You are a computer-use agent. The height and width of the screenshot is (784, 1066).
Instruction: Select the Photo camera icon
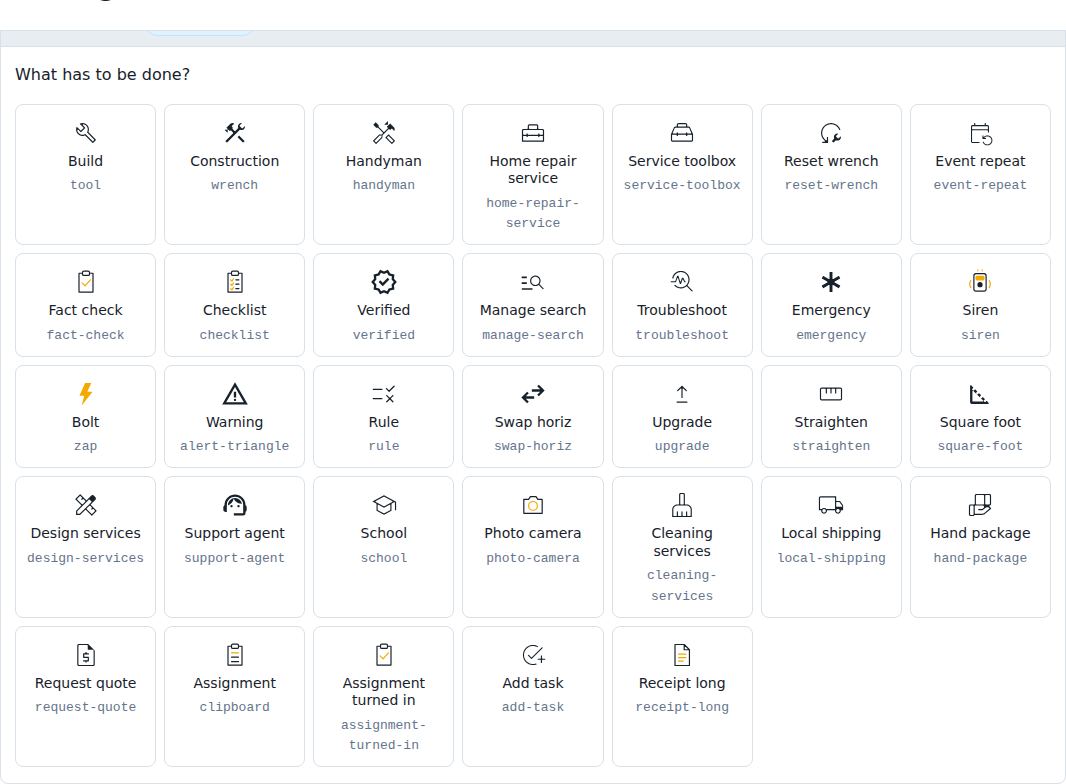click(x=533, y=505)
